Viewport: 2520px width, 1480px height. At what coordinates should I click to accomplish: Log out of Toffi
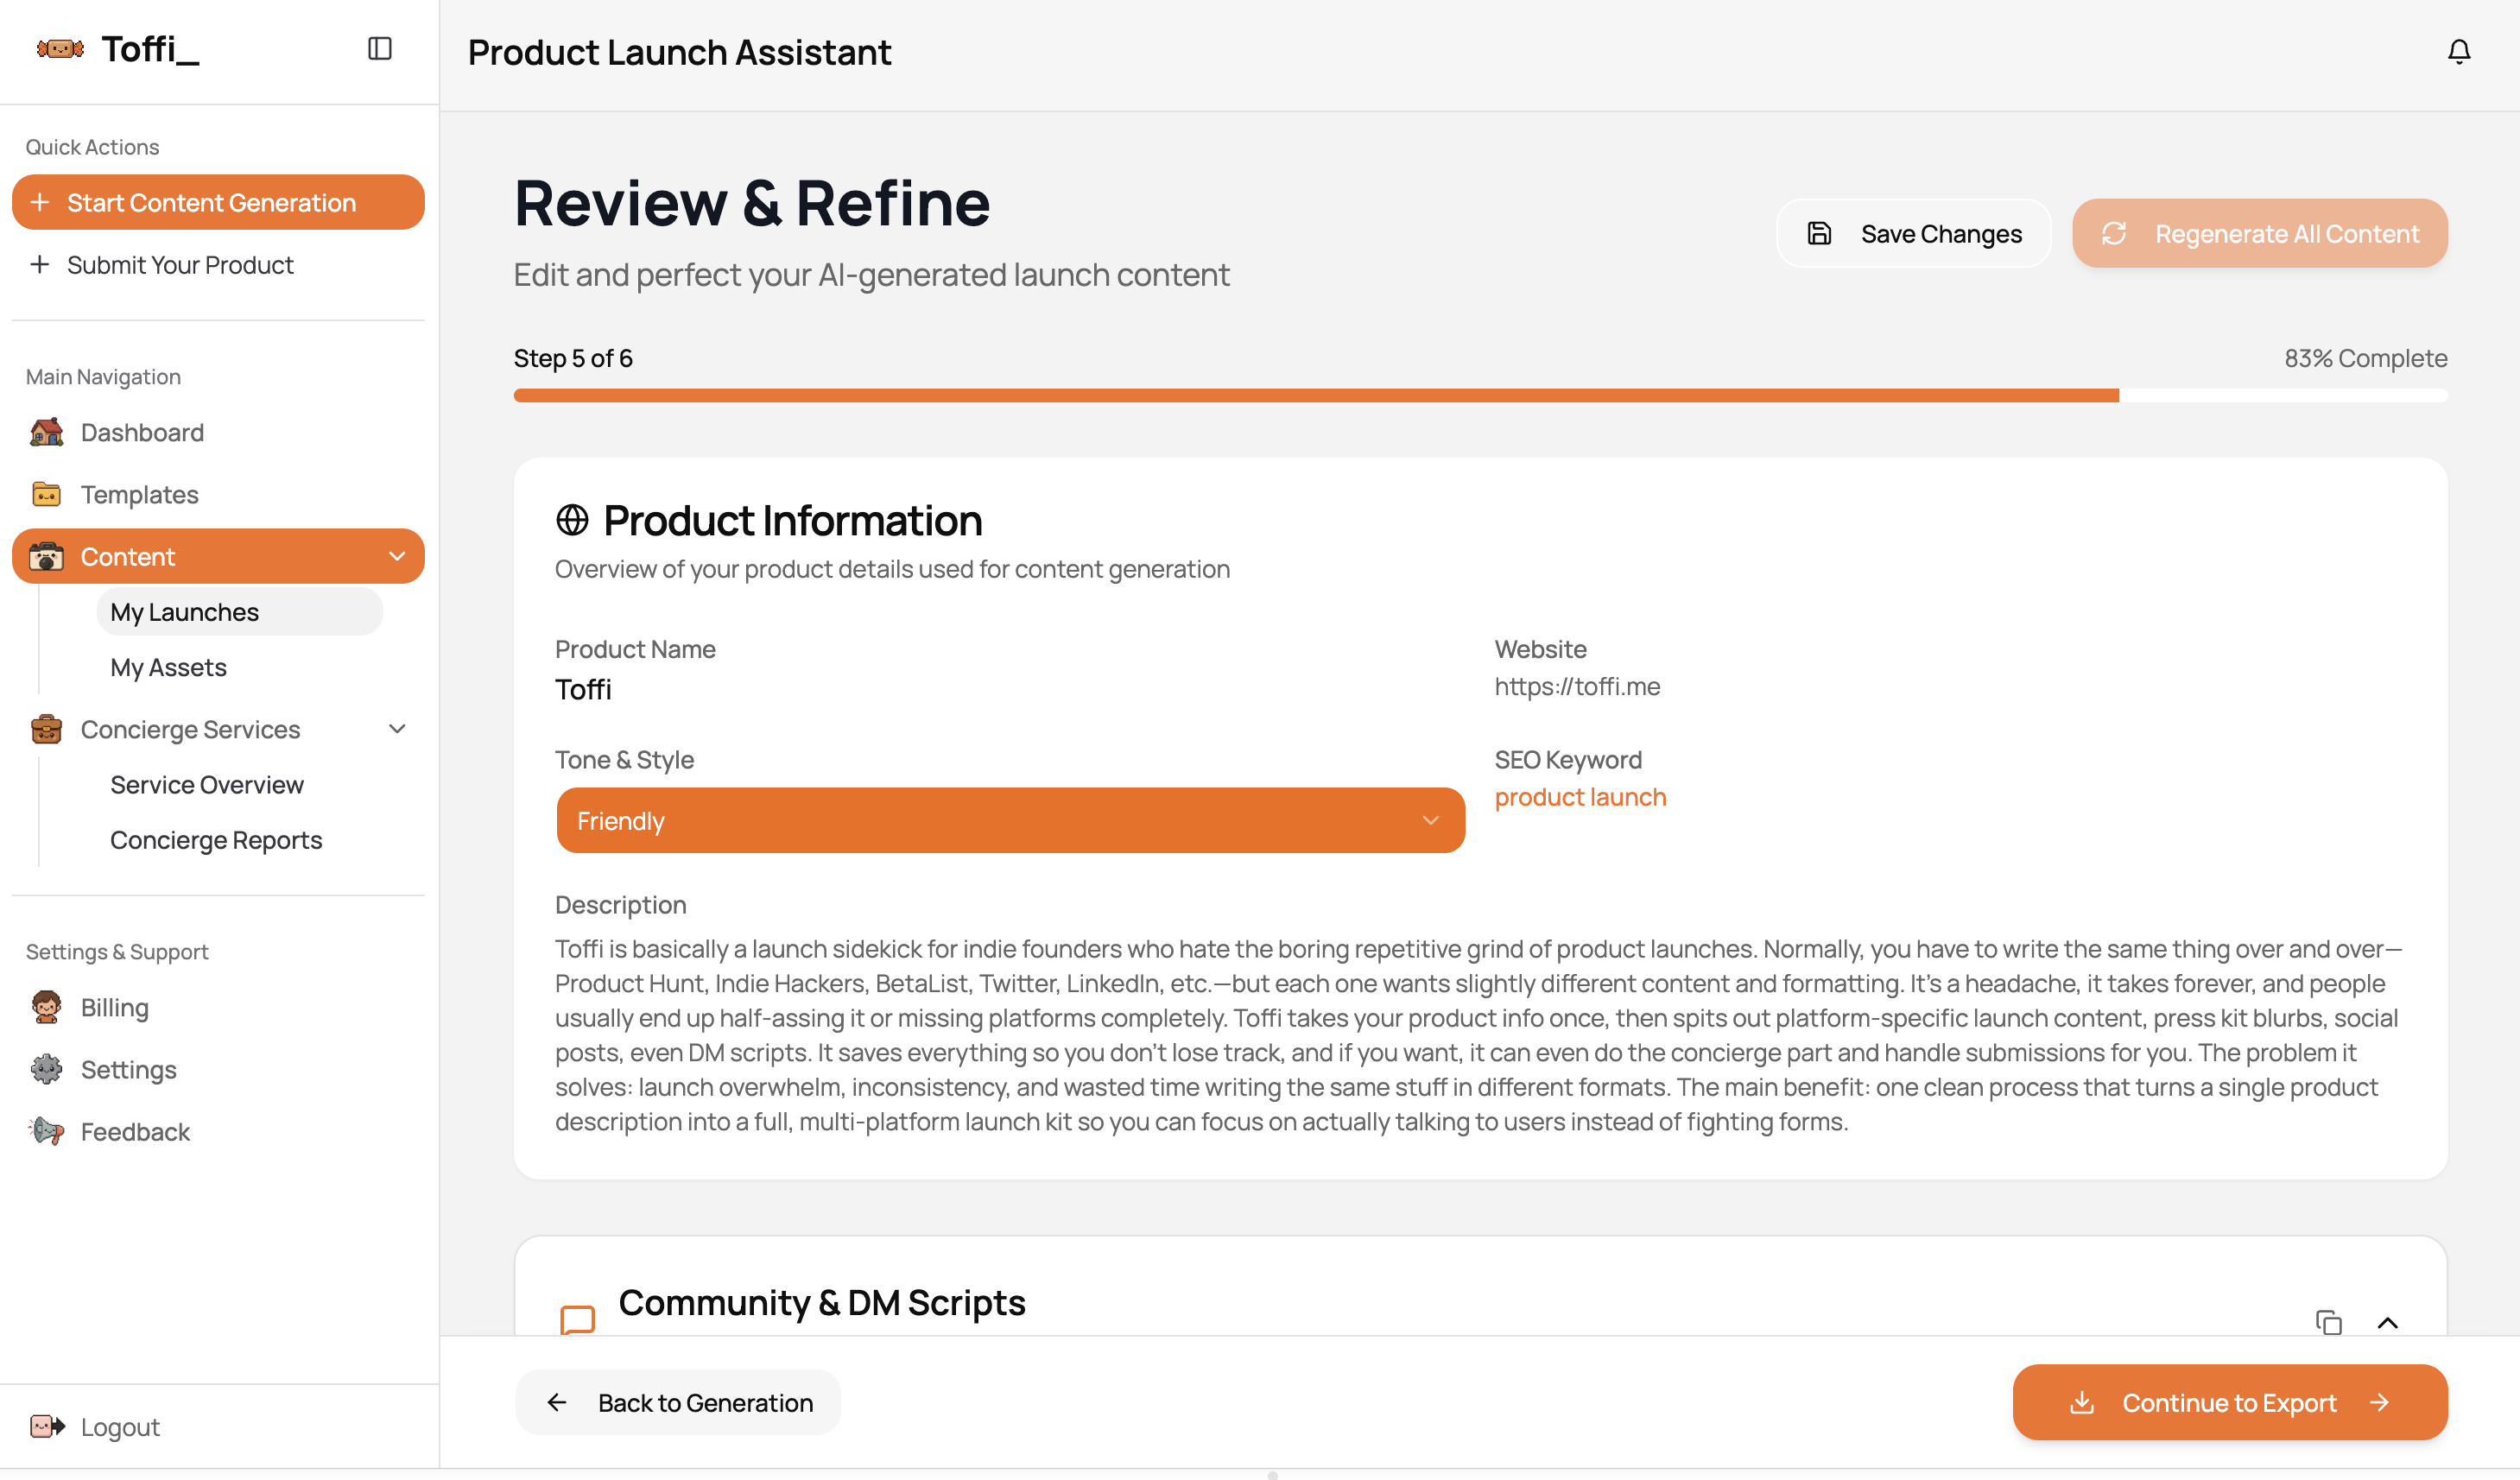tap(218, 1426)
